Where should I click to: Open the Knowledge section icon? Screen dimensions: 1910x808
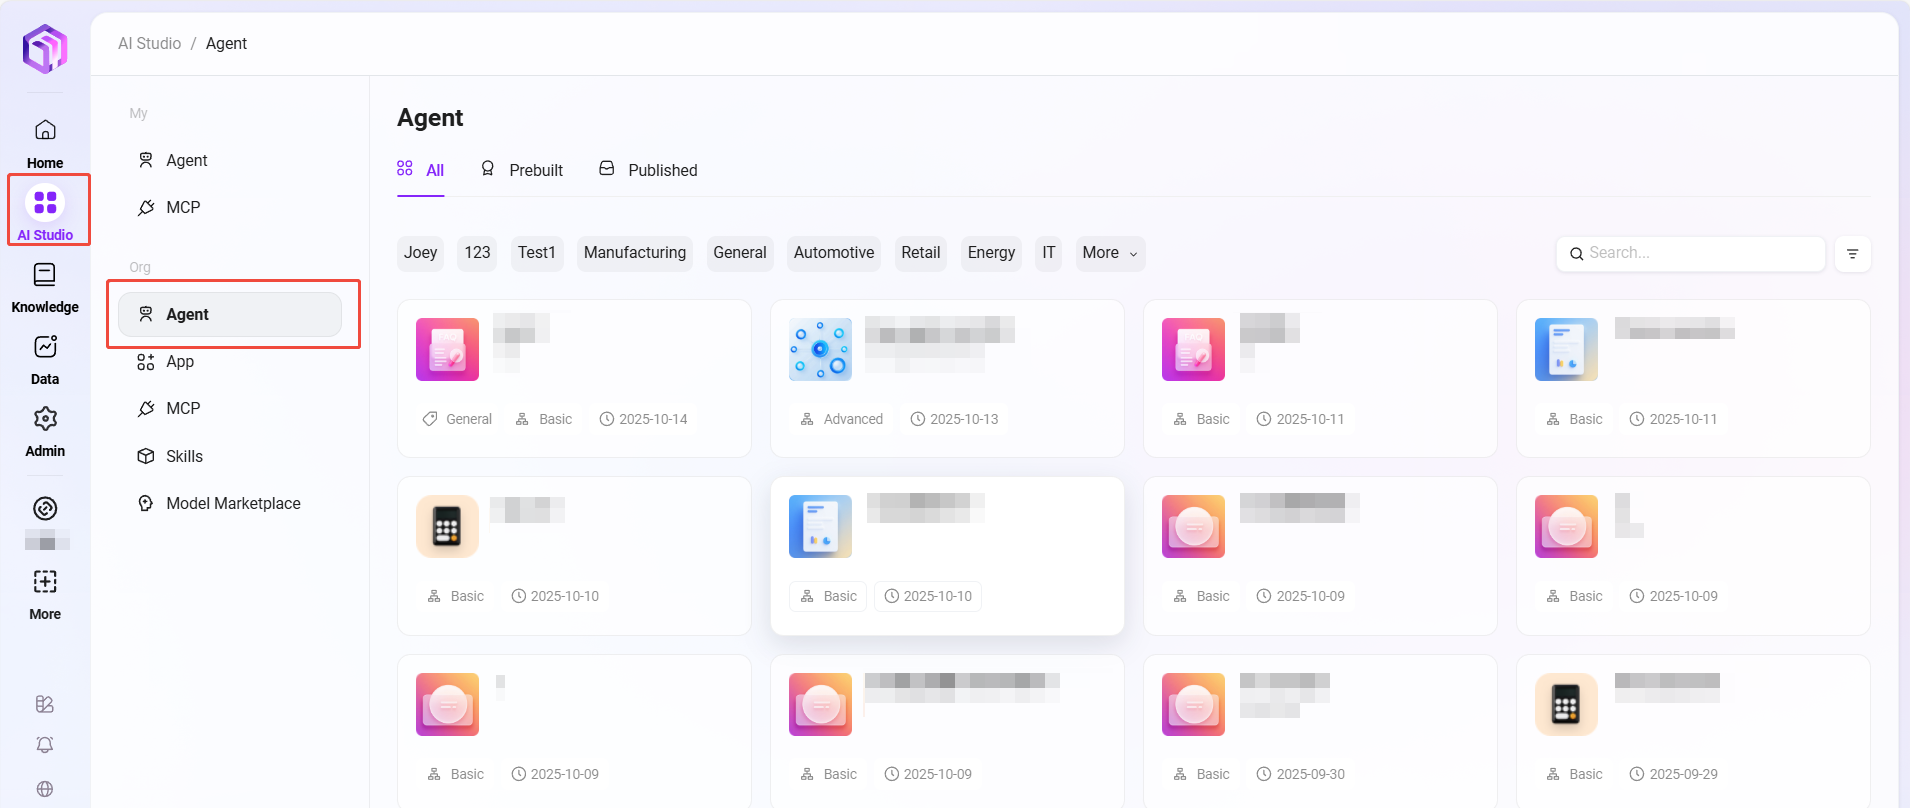(45, 275)
